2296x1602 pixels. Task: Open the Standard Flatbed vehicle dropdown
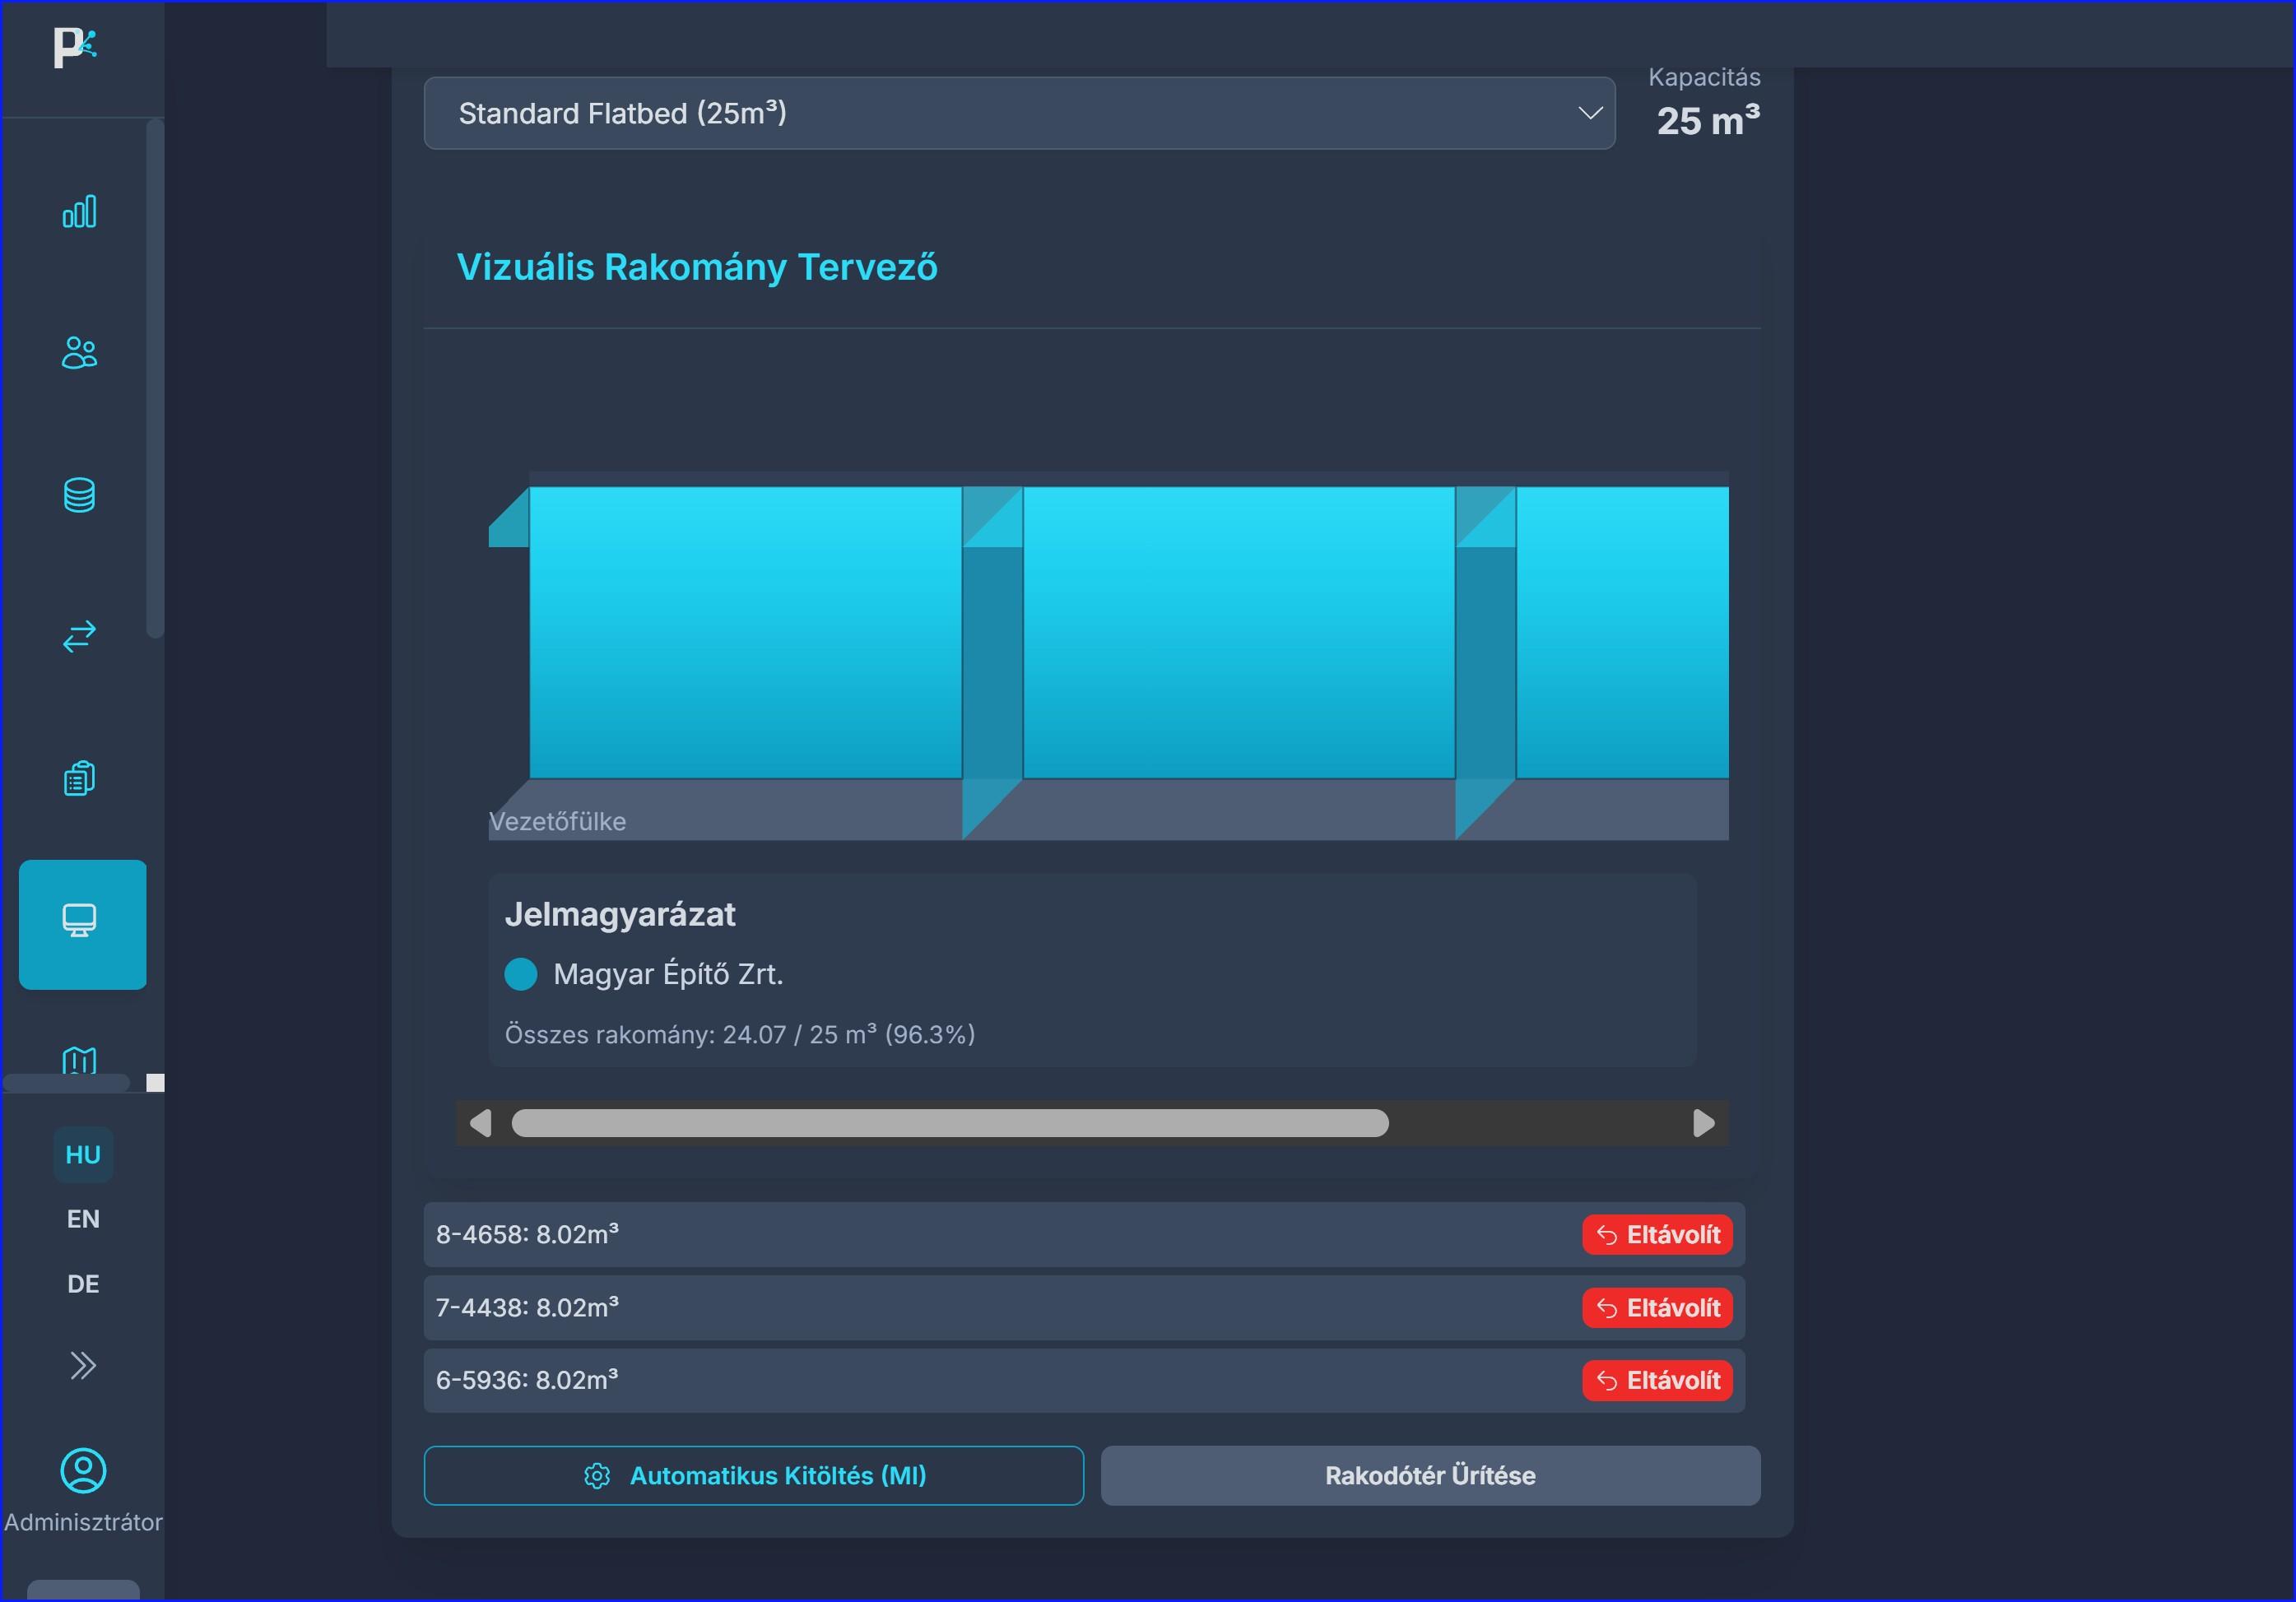click(x=1019, y=113)
